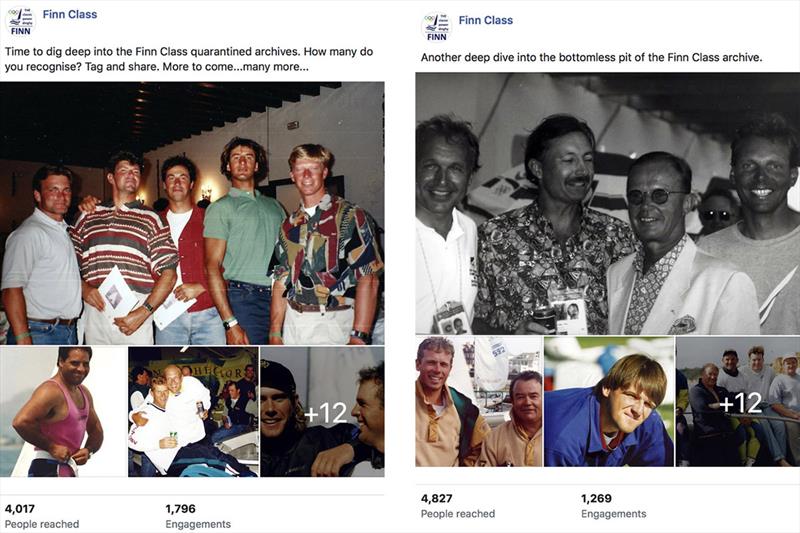800x533 pixels.
Task: Open the black-and-white photo of four men
Action: tap(607, 203)
